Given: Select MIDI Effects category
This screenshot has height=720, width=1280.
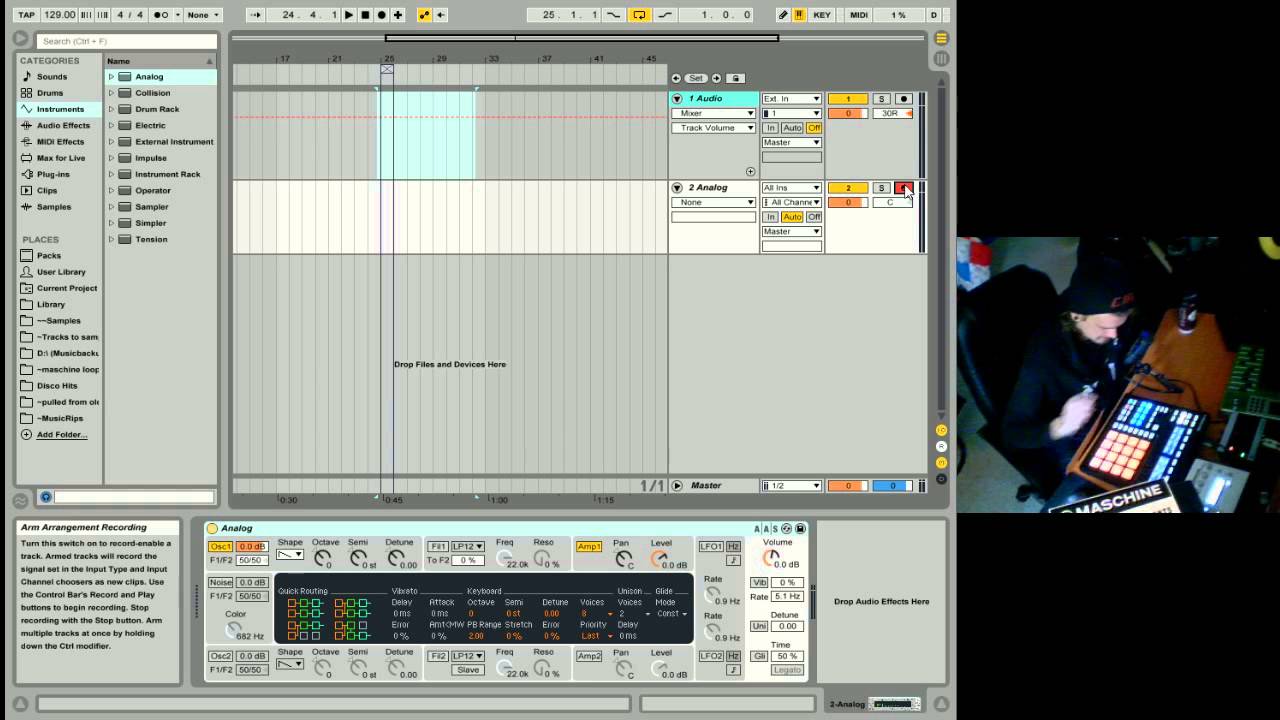Looking at the screenshot, I should (60, 142).
